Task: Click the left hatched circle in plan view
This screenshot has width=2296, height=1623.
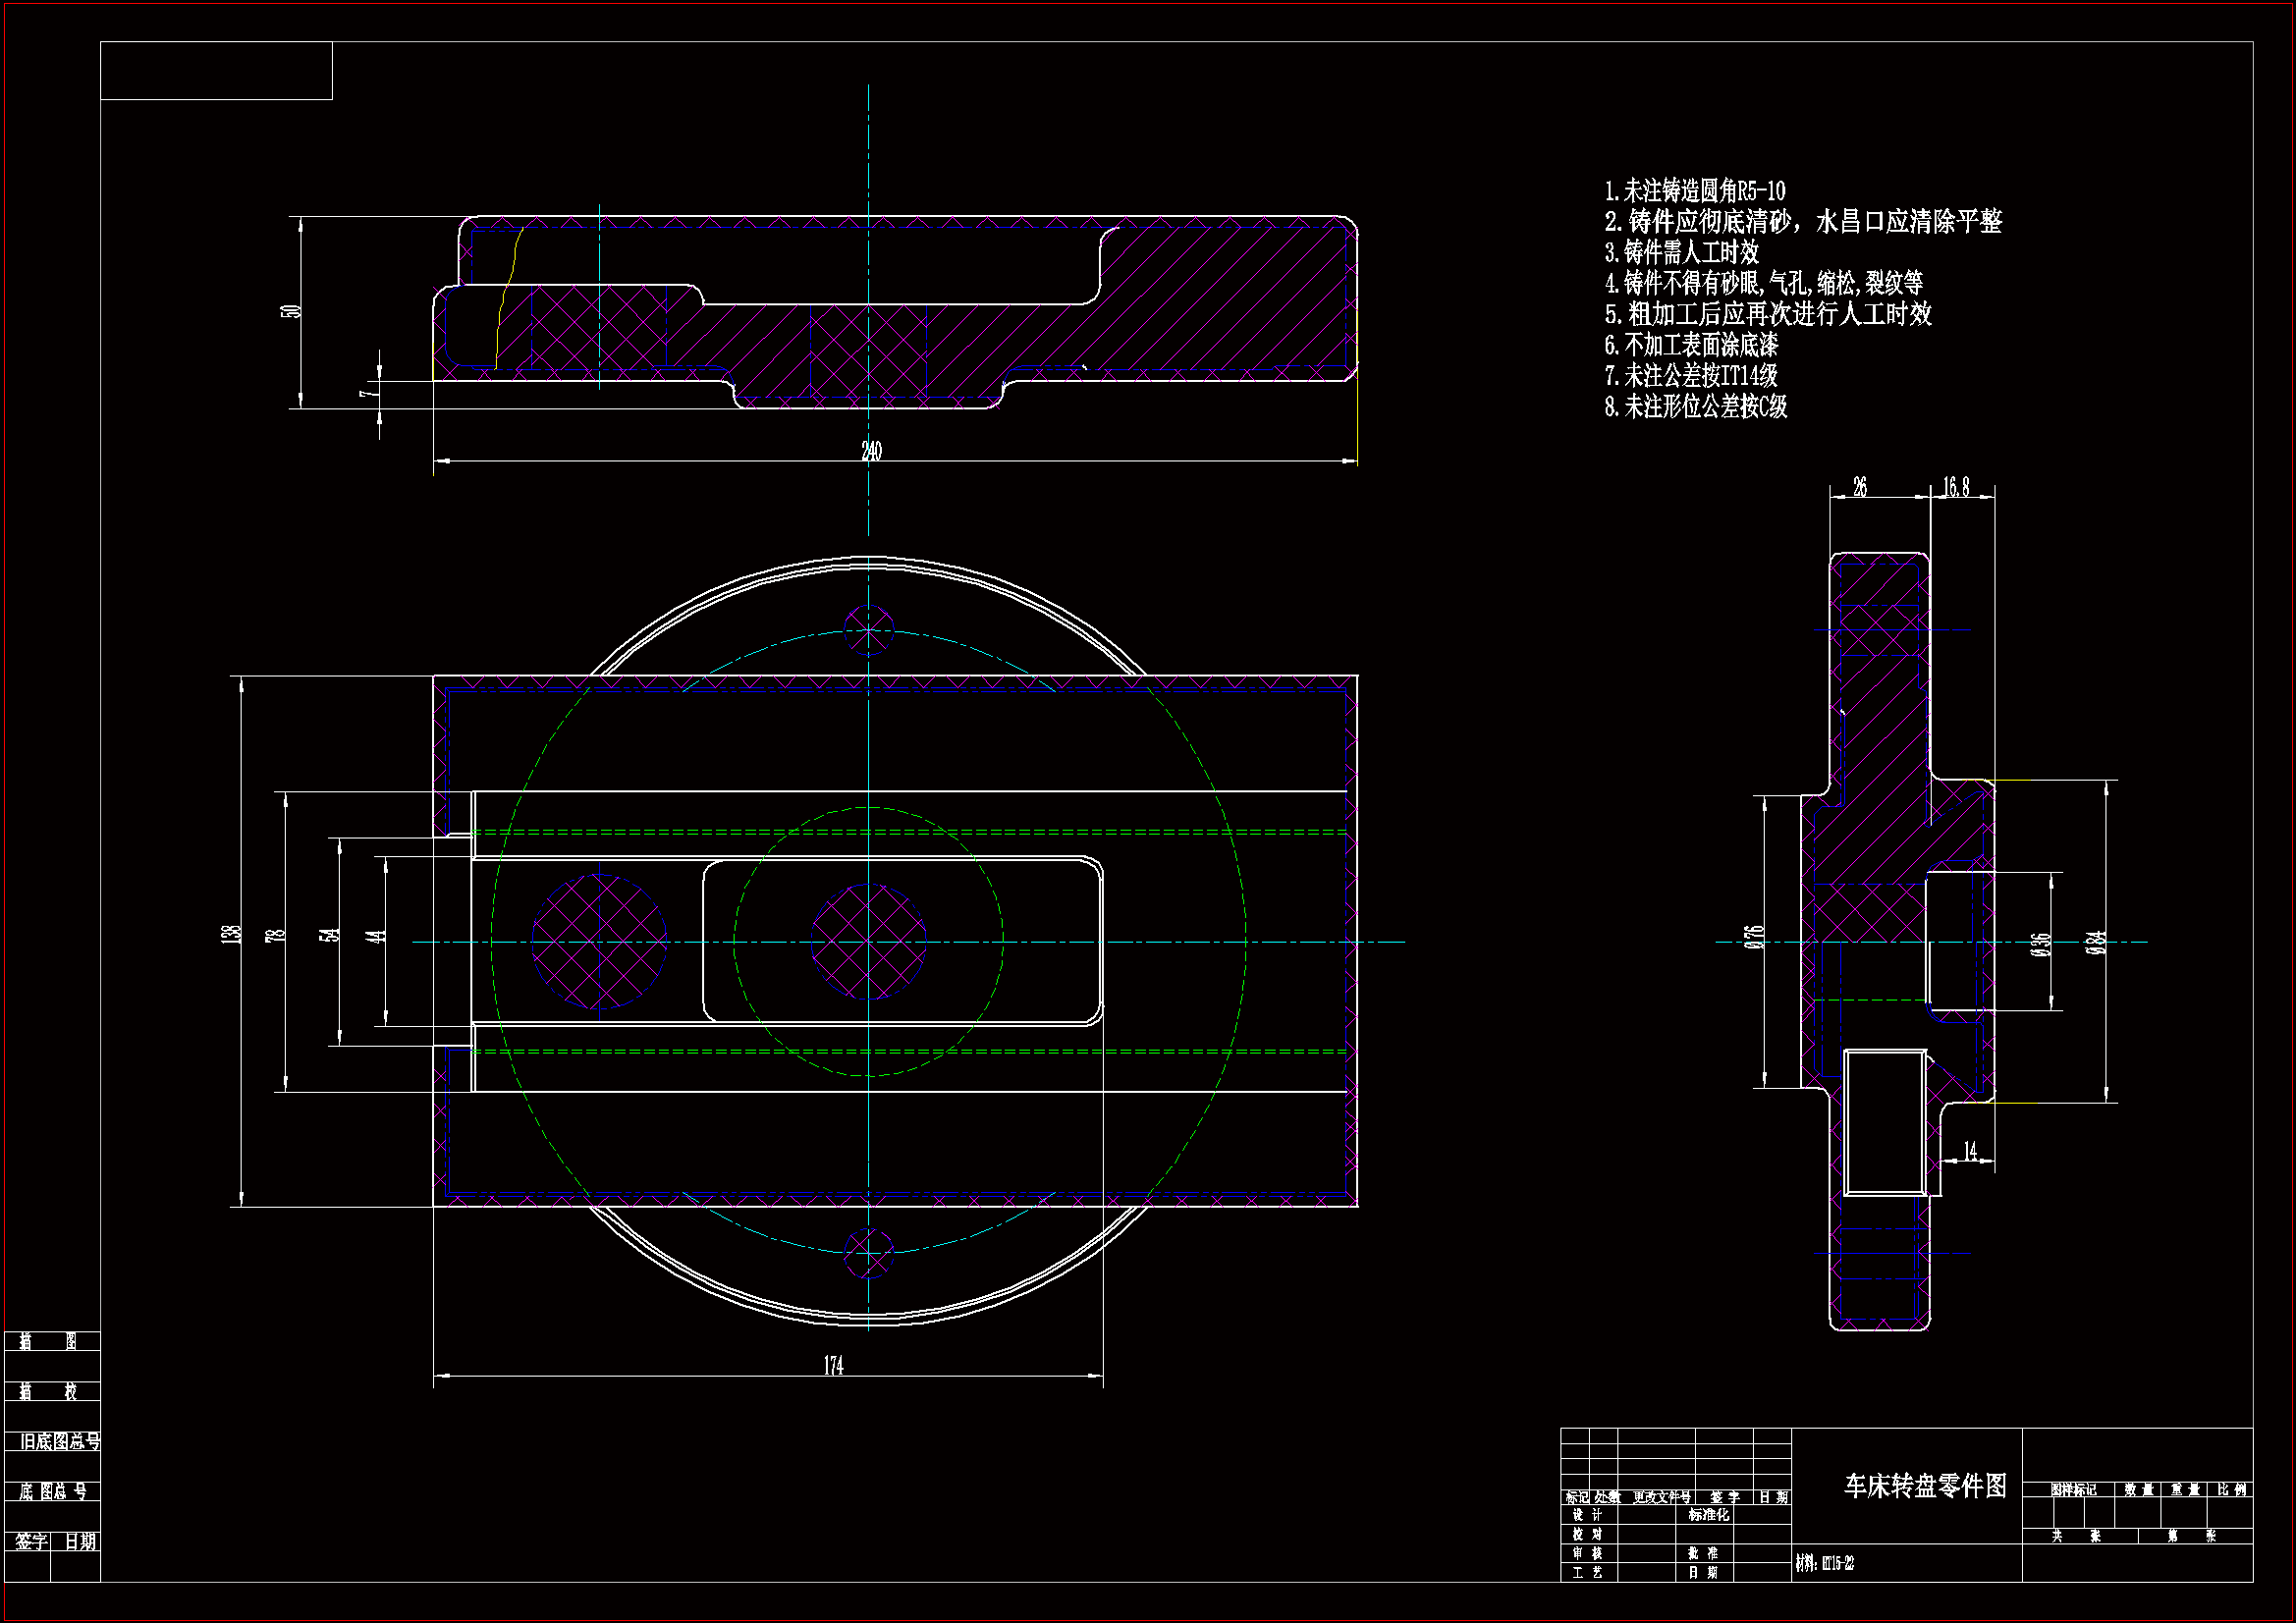Action: [x=599, y=942]
